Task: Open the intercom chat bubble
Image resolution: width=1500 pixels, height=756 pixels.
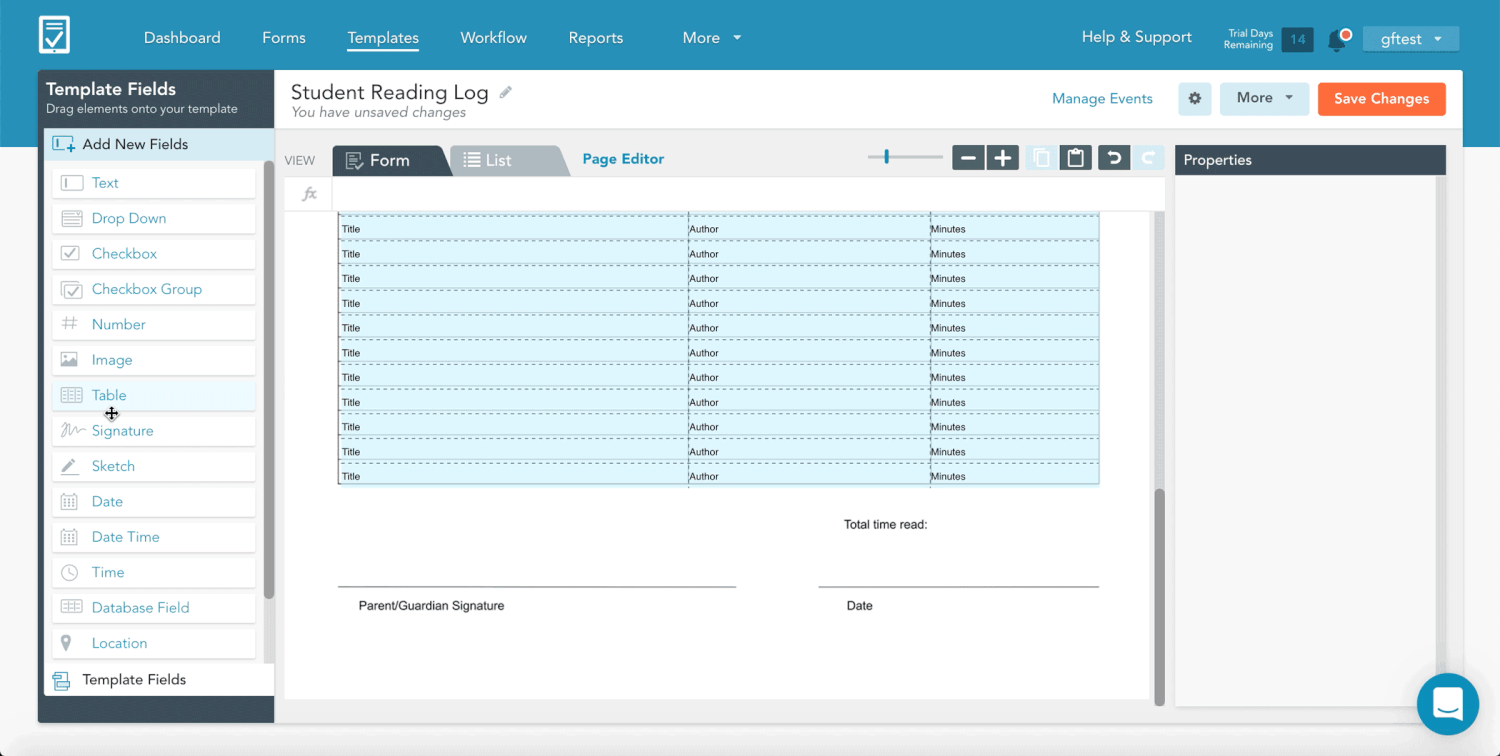Action: click(1448, 704)
